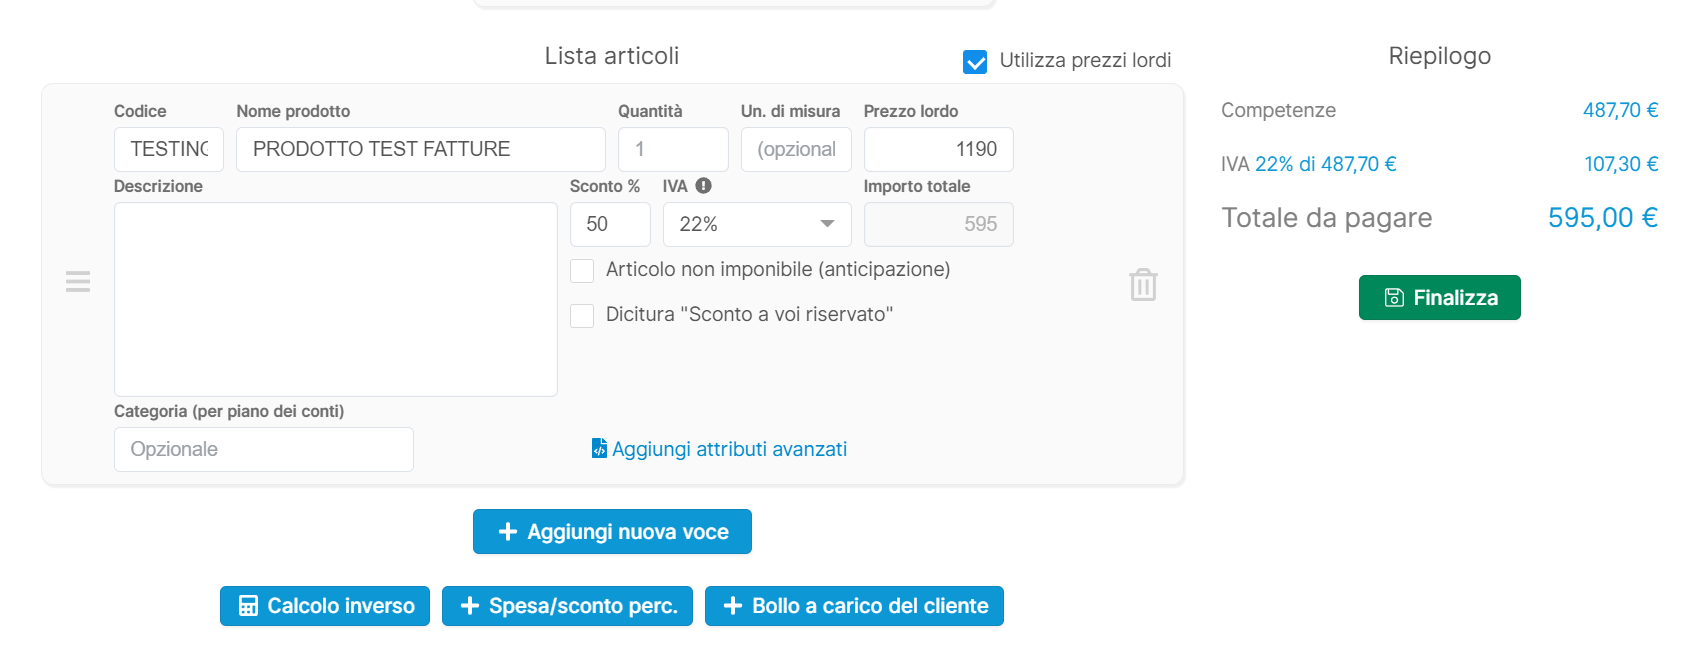Click Spesa/sconto perc. button
The height and width of the screenshot is (652, 1705).
[567, 605]
